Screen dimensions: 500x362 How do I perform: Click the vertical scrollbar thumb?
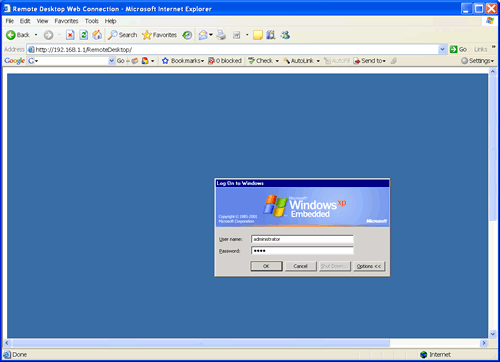tap(493, 148)
